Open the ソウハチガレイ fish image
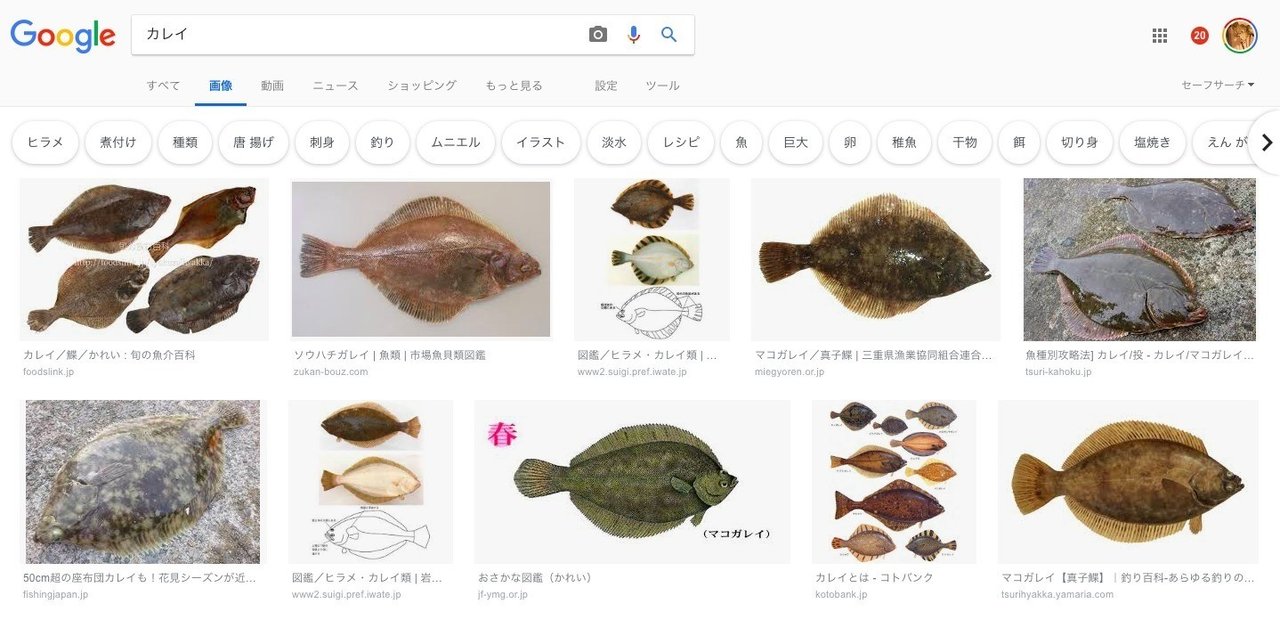 coord(421,260)
